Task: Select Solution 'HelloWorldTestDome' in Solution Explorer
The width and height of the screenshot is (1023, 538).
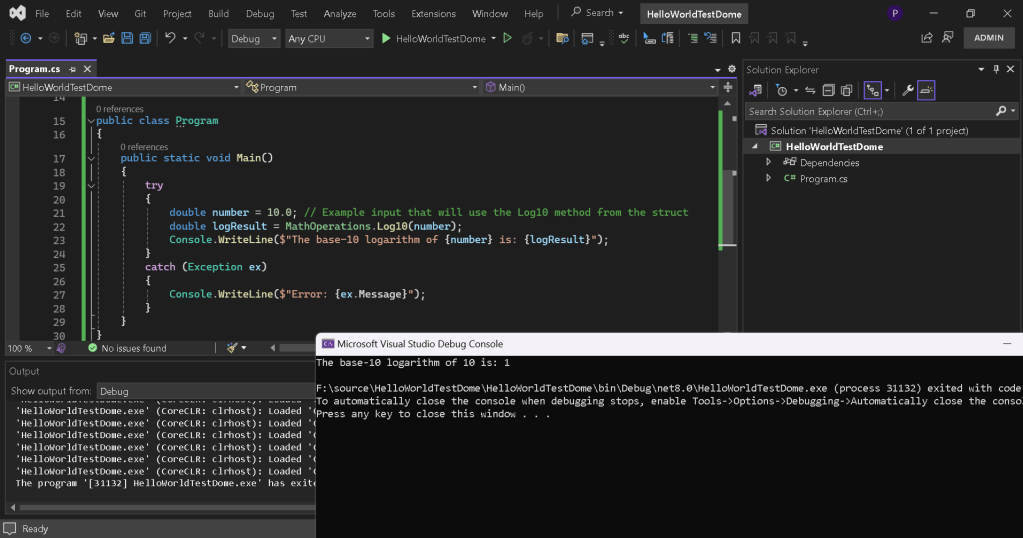Action: point(861,130)
